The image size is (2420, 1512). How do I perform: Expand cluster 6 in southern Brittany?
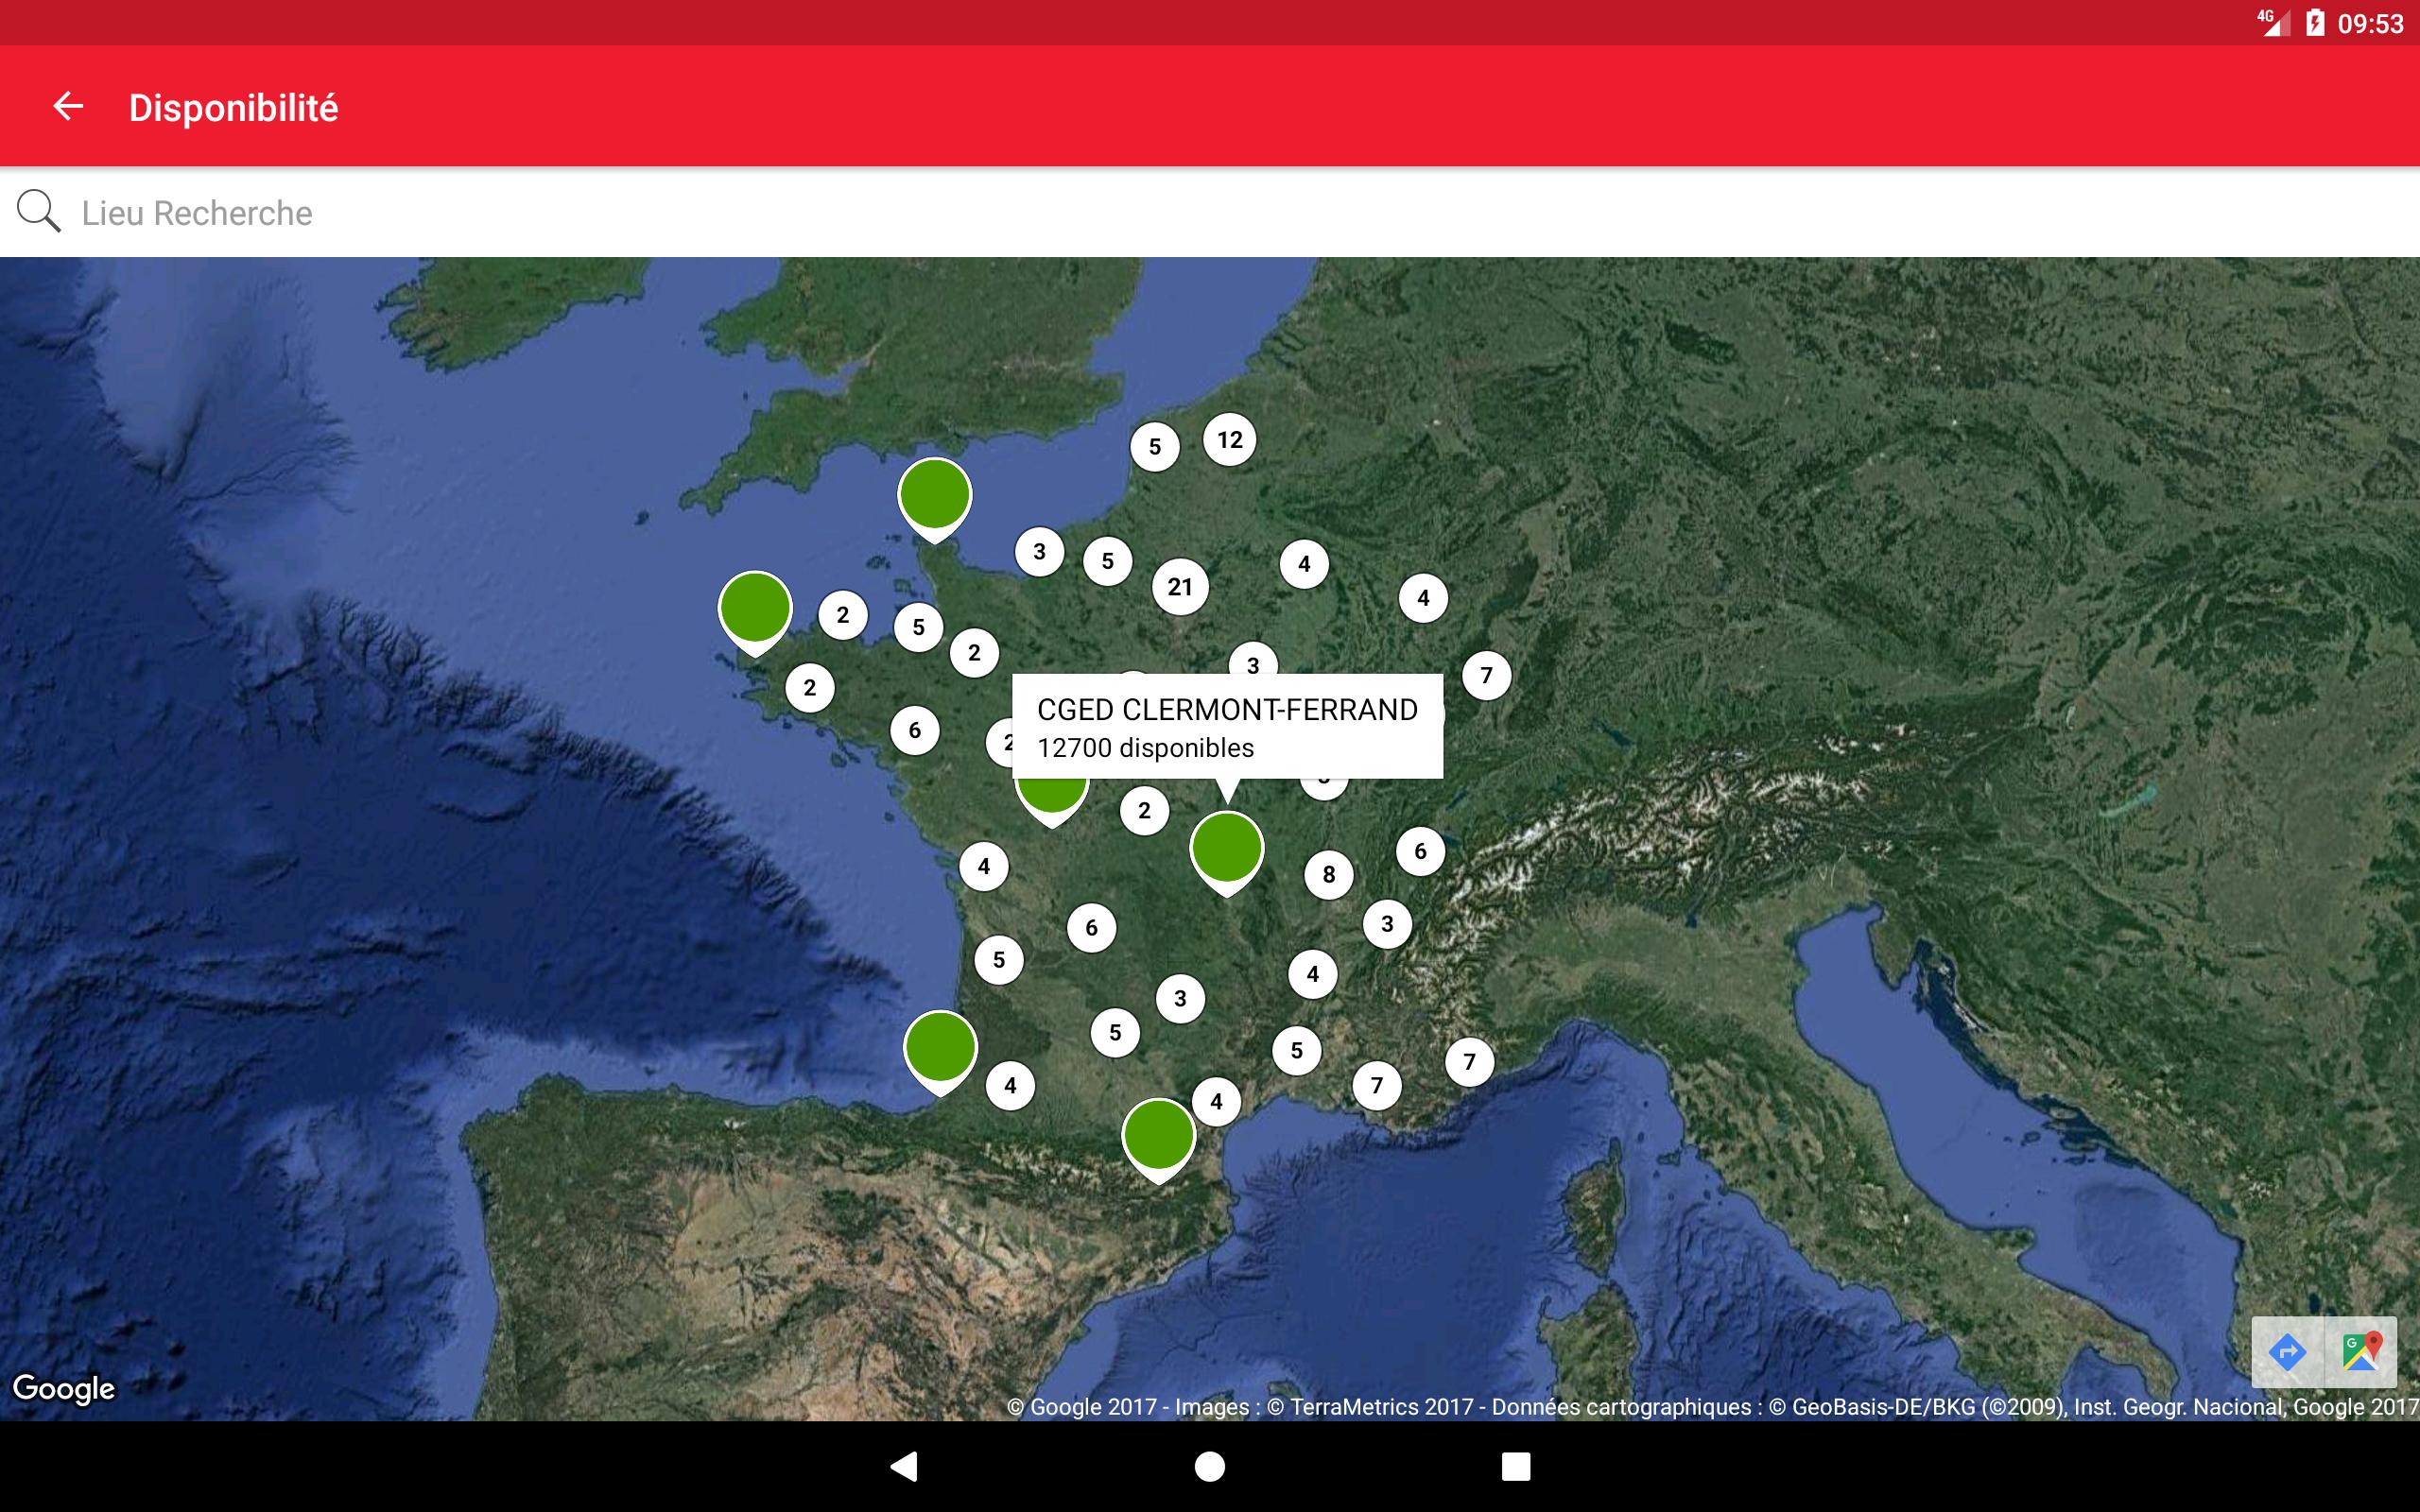click(x=915, y=730)
